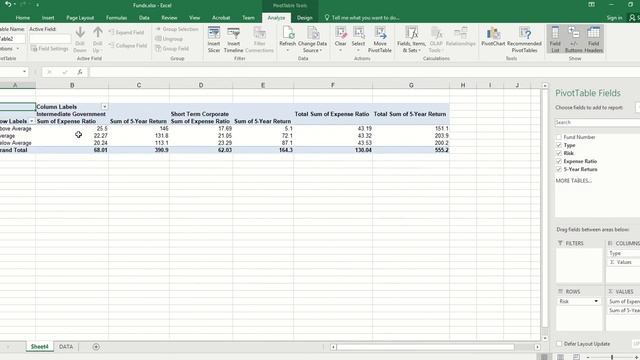The width and height of the screenshot is (640, 360).
Task: Select column C header
Action: (139, 85)
